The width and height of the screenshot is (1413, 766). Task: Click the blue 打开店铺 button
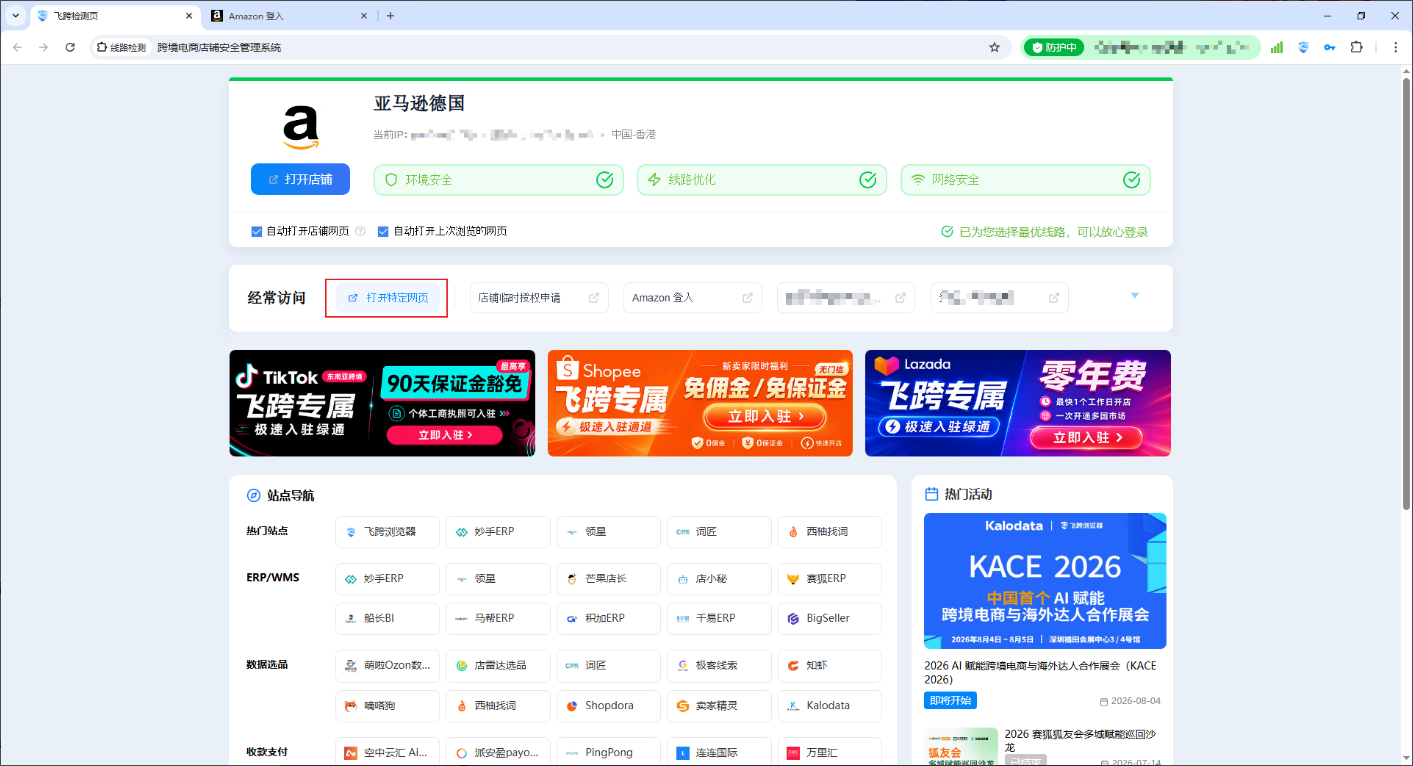click(300, 179)
